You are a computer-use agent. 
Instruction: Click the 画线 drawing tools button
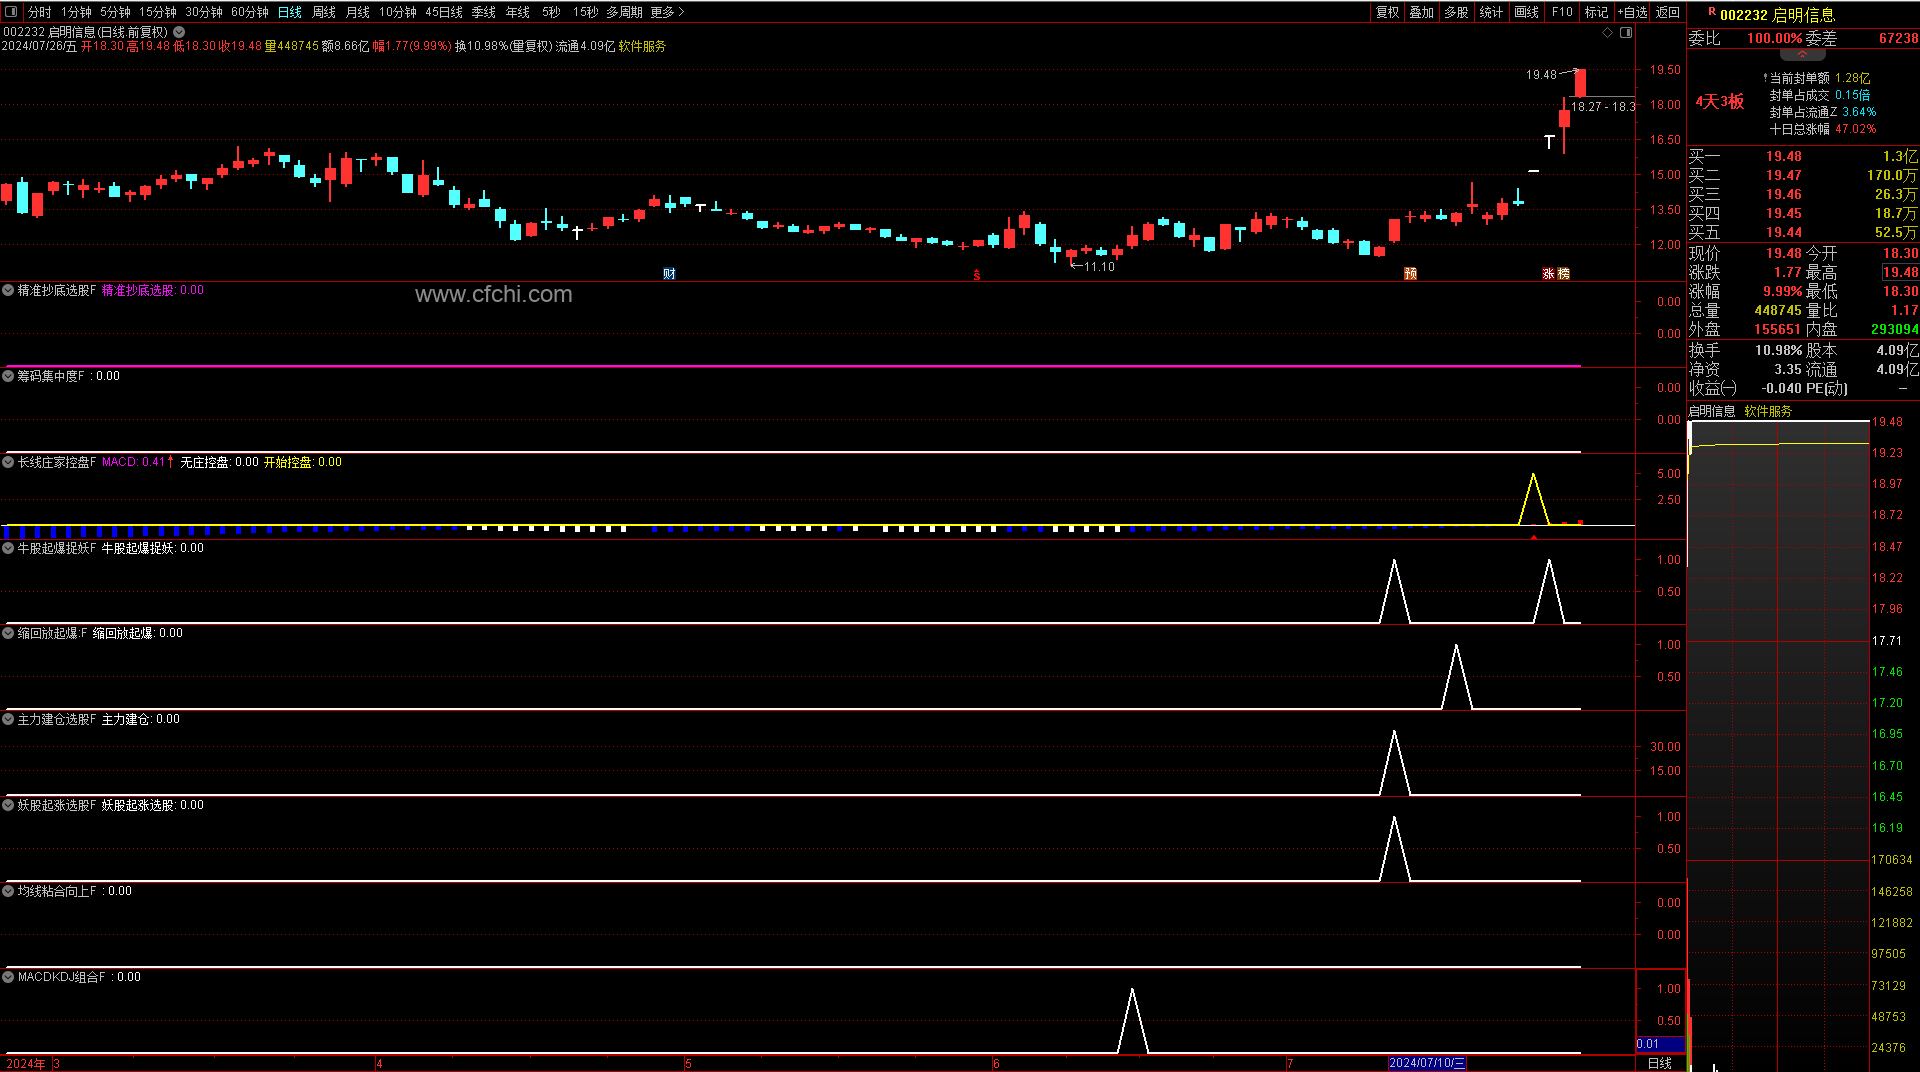pyautogui.click(x=1527, y=12)
